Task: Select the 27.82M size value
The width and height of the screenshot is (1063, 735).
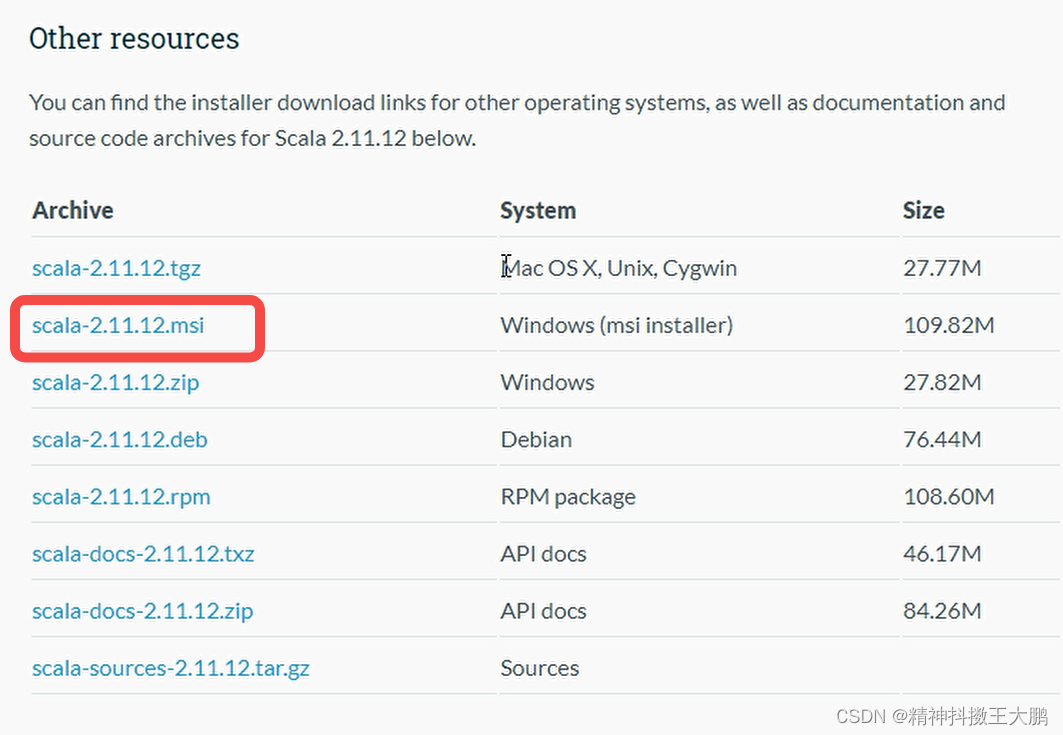Action: 942,382
